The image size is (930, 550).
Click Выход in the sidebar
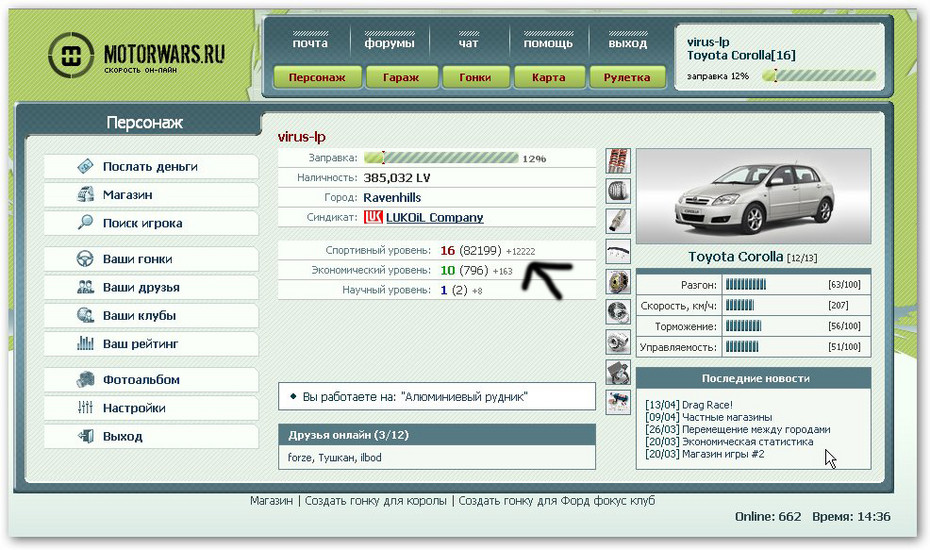click(151, 436)
